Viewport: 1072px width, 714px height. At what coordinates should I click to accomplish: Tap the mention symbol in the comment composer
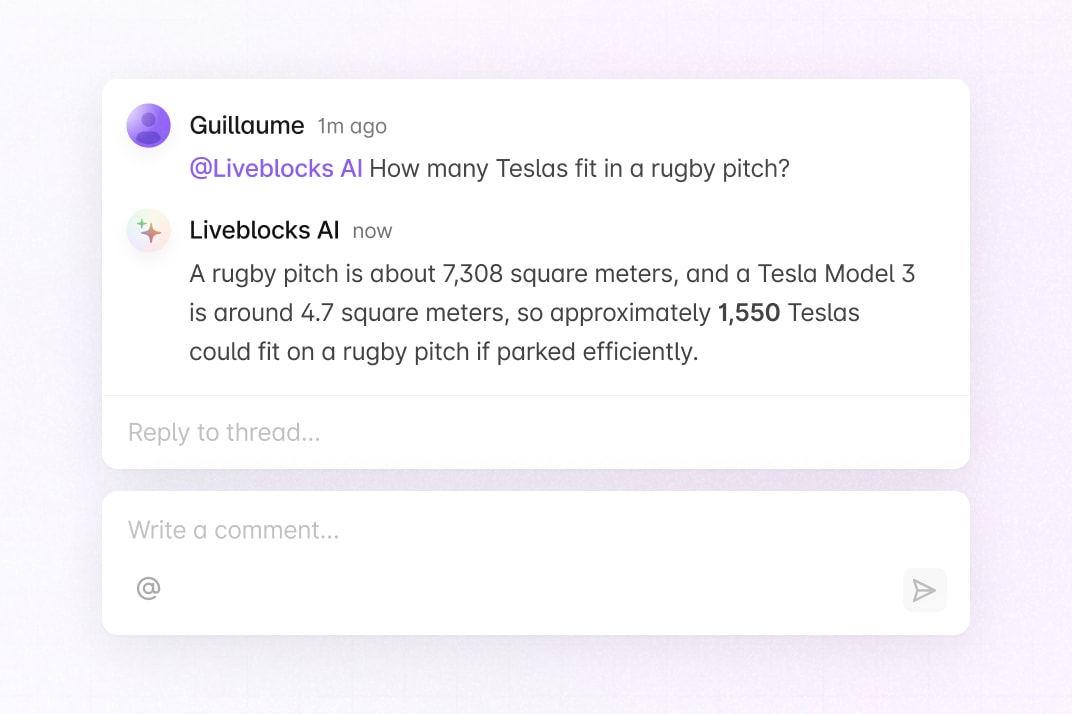148,588
